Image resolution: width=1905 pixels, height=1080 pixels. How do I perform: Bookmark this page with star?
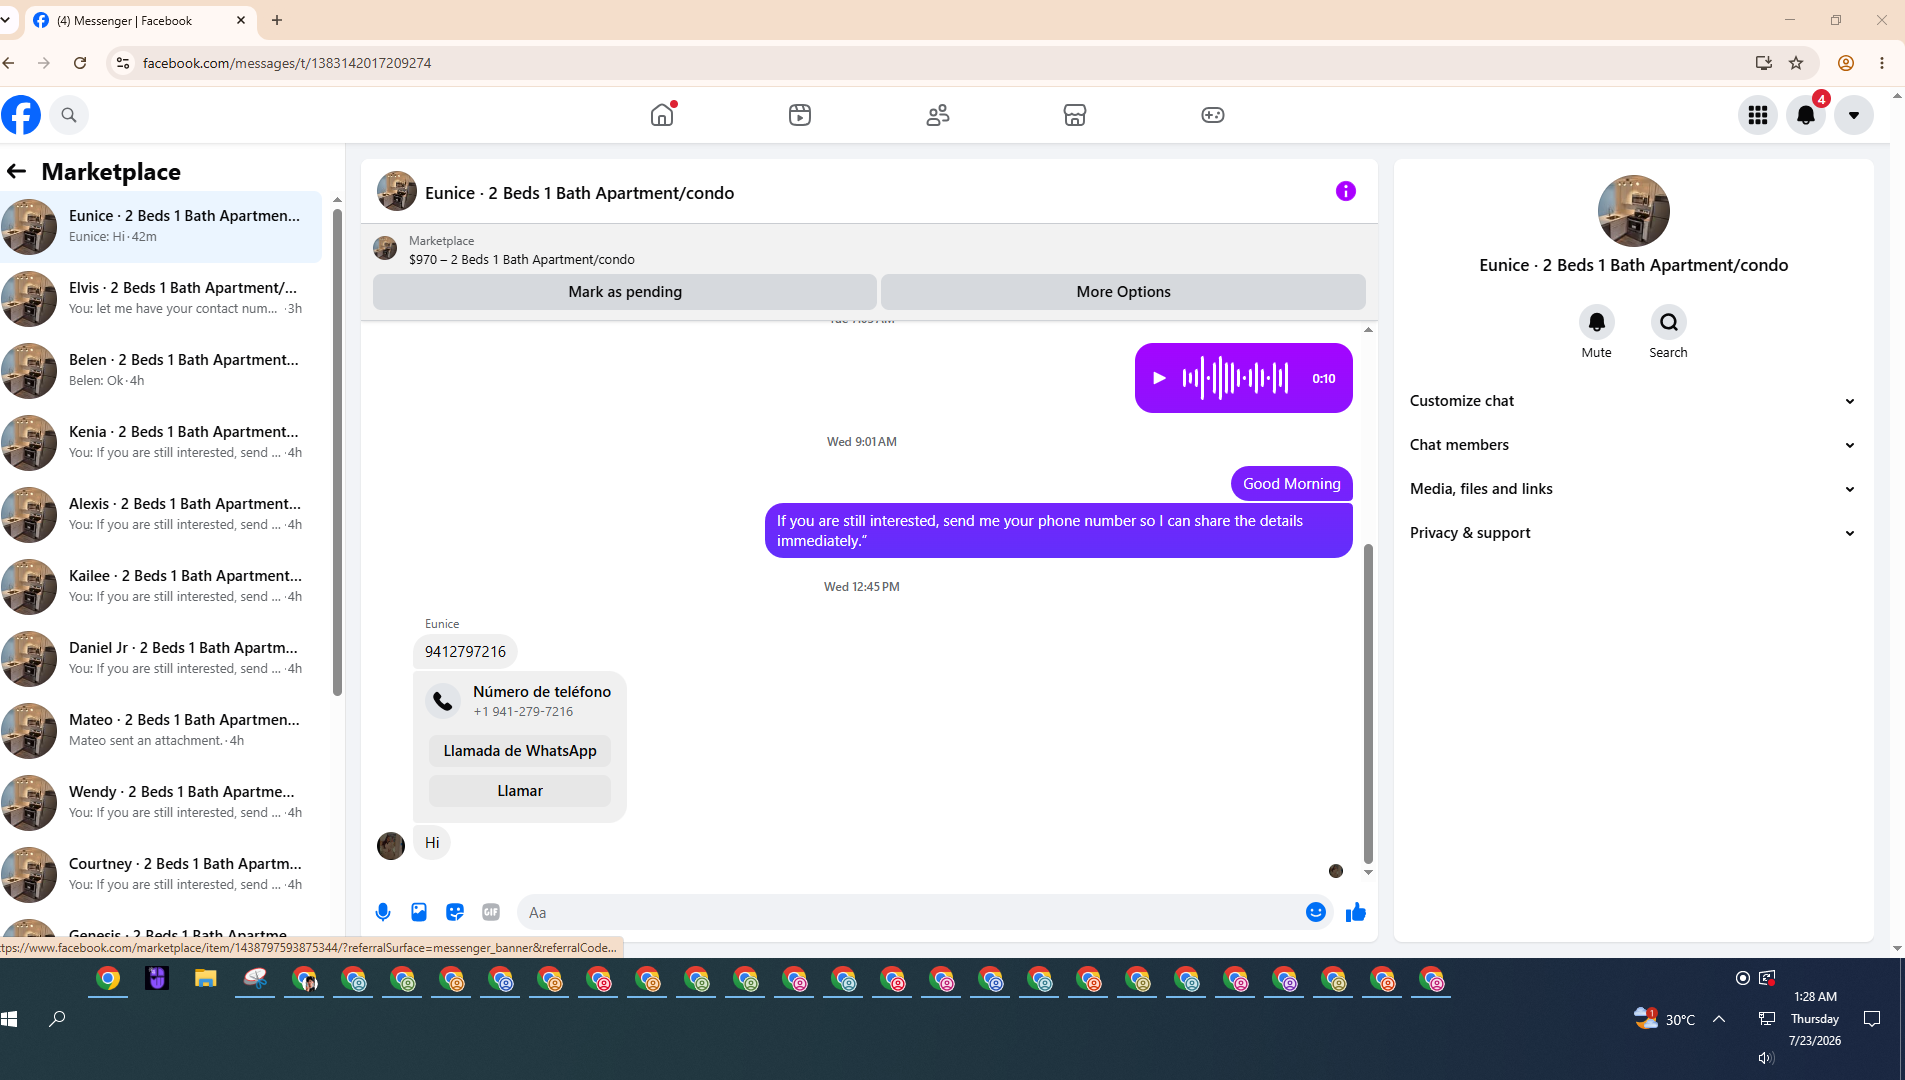point(1796,63)
